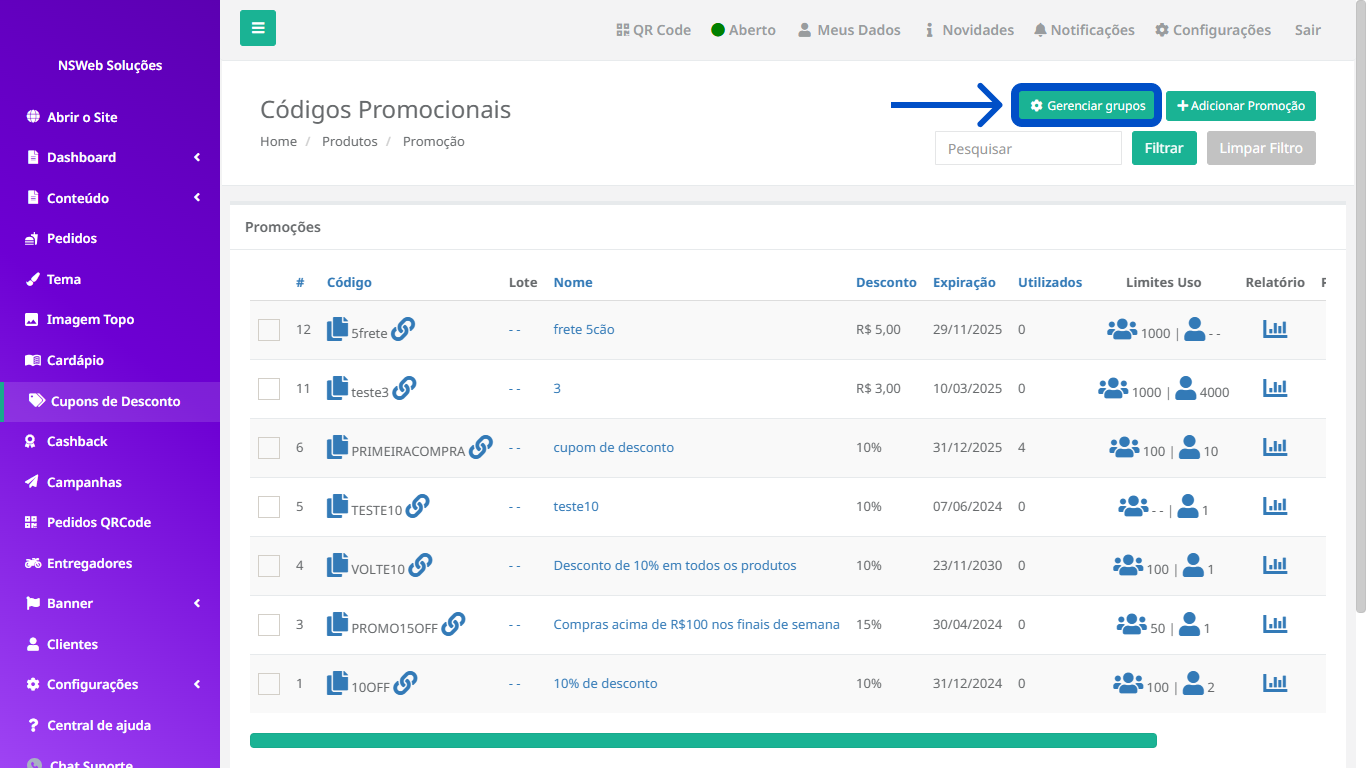
Task: Open report chart icon for 10OFF row
Action: coord(1275,682)
